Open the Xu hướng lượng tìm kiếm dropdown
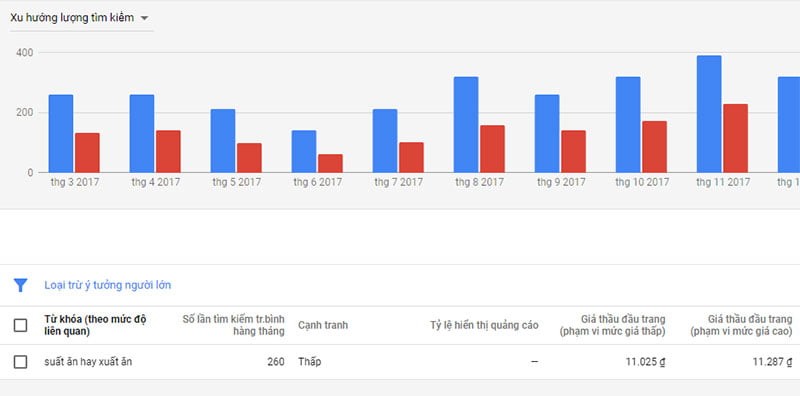Viewport: 800px width, 396px height. (x=79, y=18)
